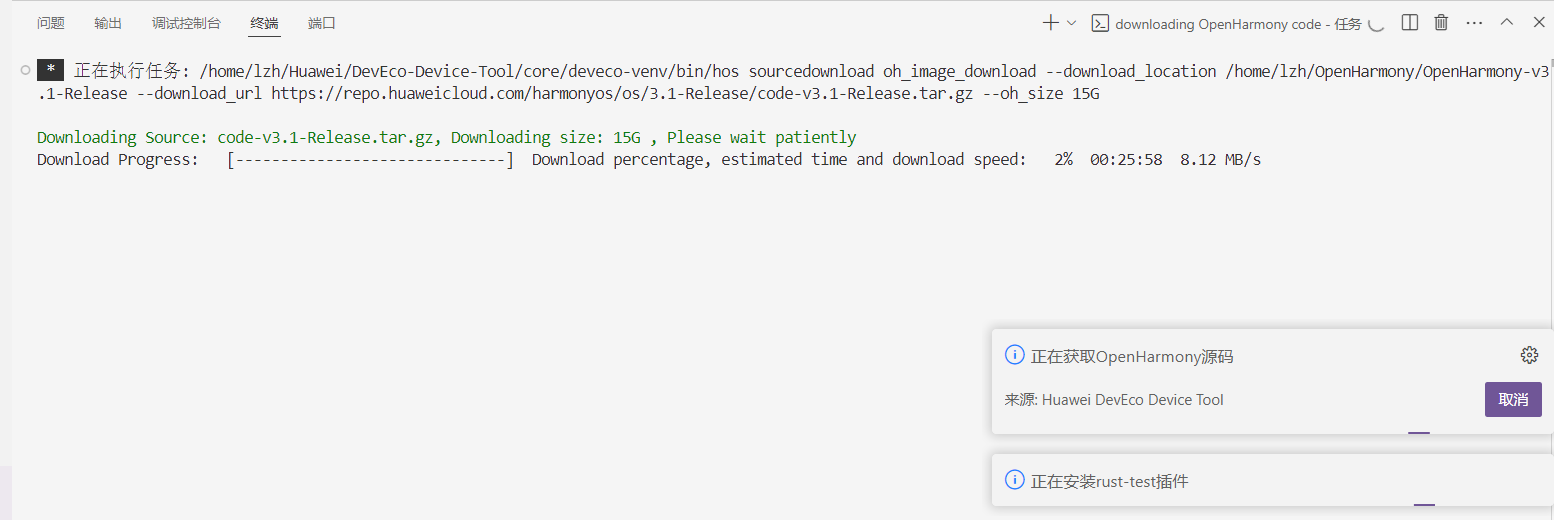
Task: Select the 终端 tab
Action: point(265,23)
